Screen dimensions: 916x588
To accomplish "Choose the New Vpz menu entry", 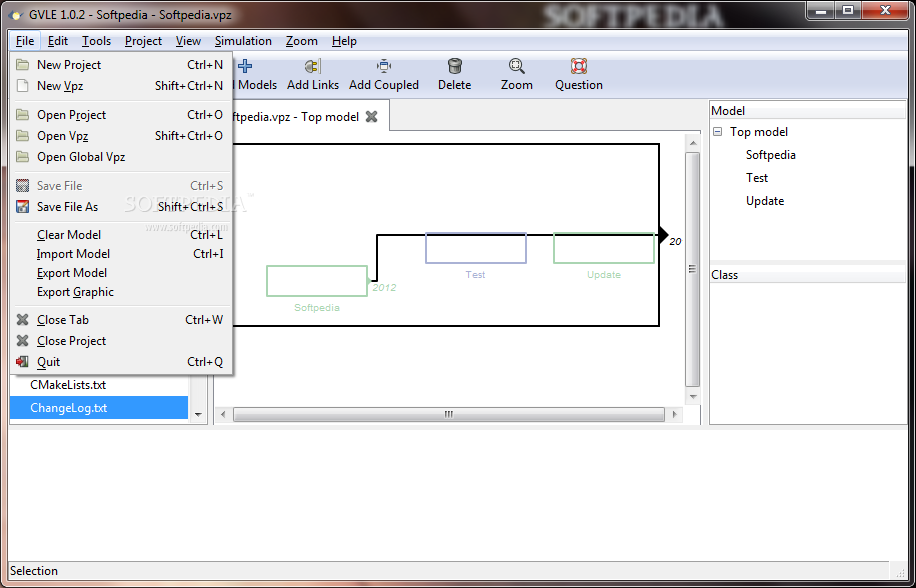I will coord(121,86).
